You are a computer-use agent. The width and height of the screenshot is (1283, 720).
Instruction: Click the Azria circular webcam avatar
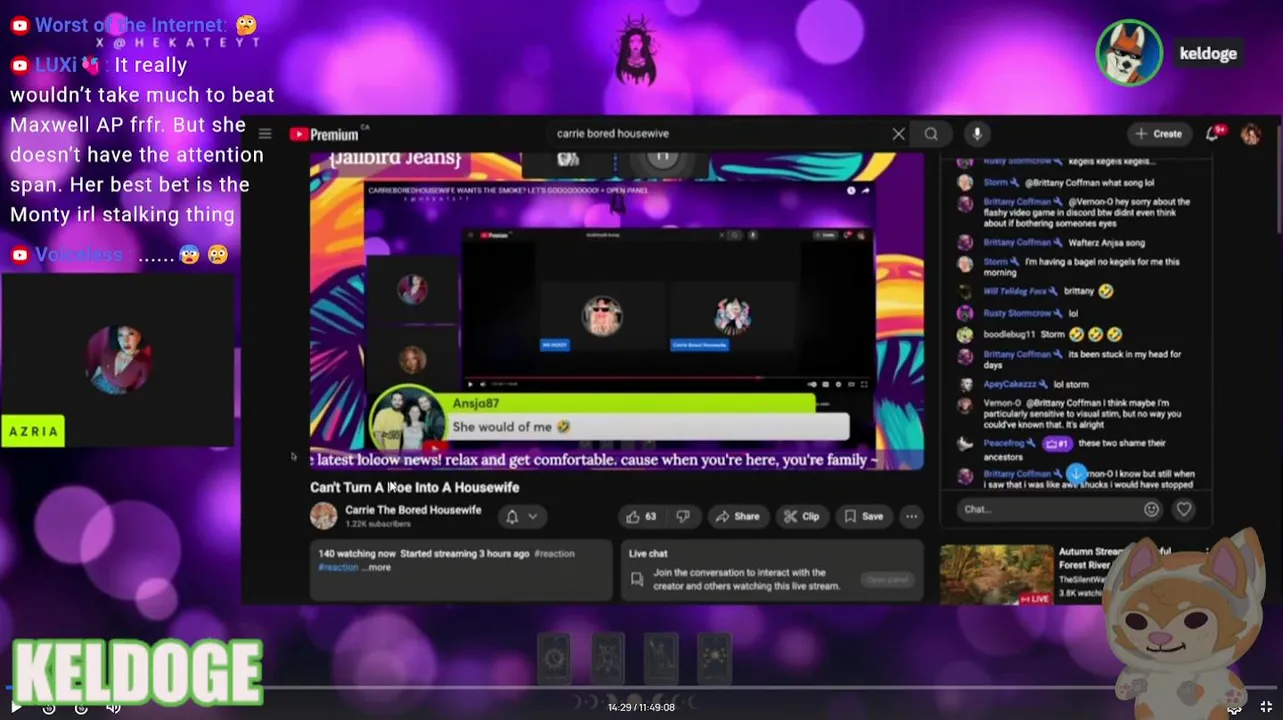[x=118, y=359]
